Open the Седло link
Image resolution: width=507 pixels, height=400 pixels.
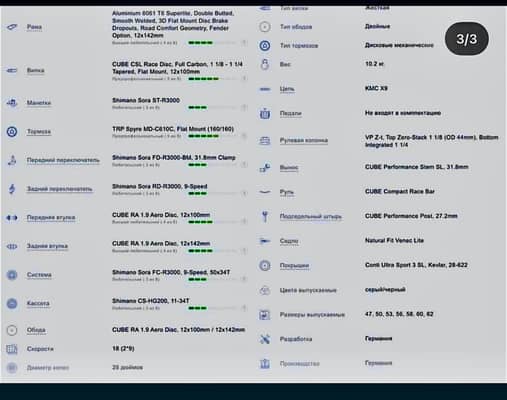289,241
